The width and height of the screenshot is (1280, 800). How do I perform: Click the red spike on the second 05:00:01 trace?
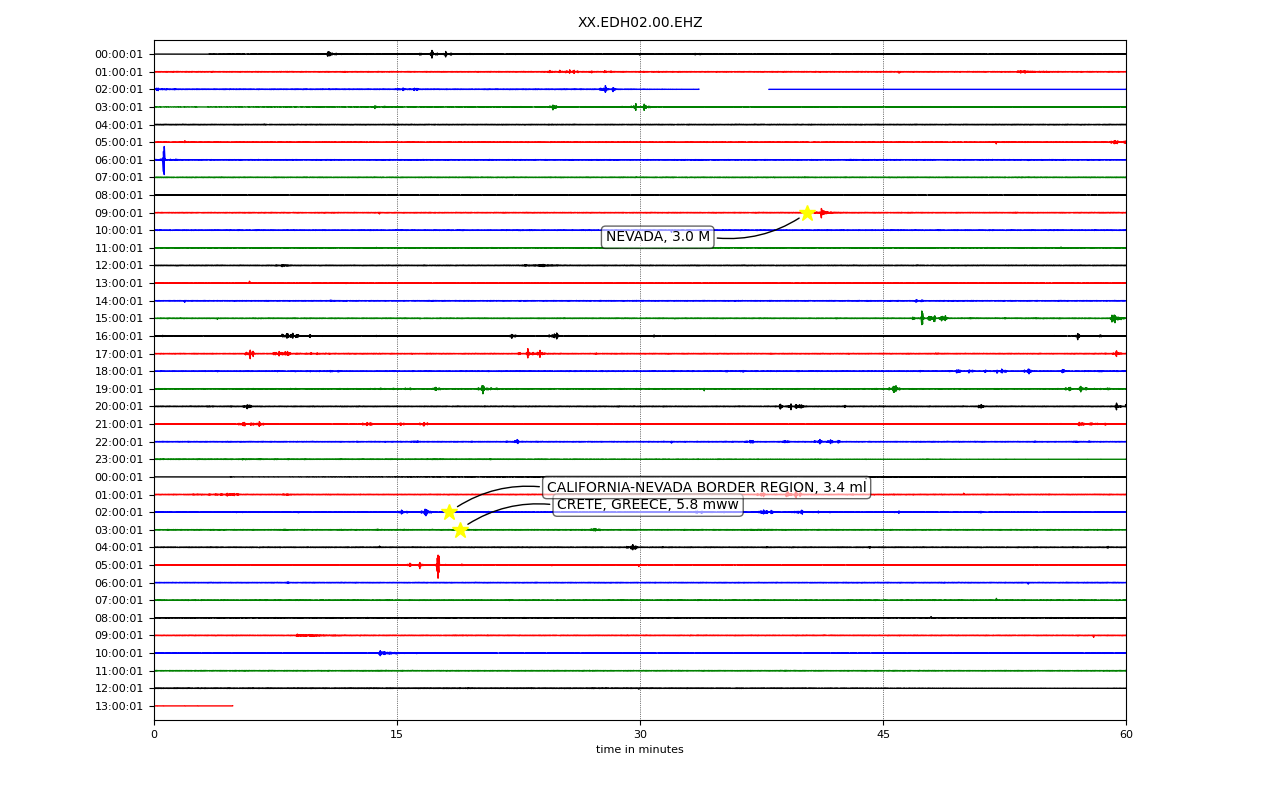click(x=437, y=566)
